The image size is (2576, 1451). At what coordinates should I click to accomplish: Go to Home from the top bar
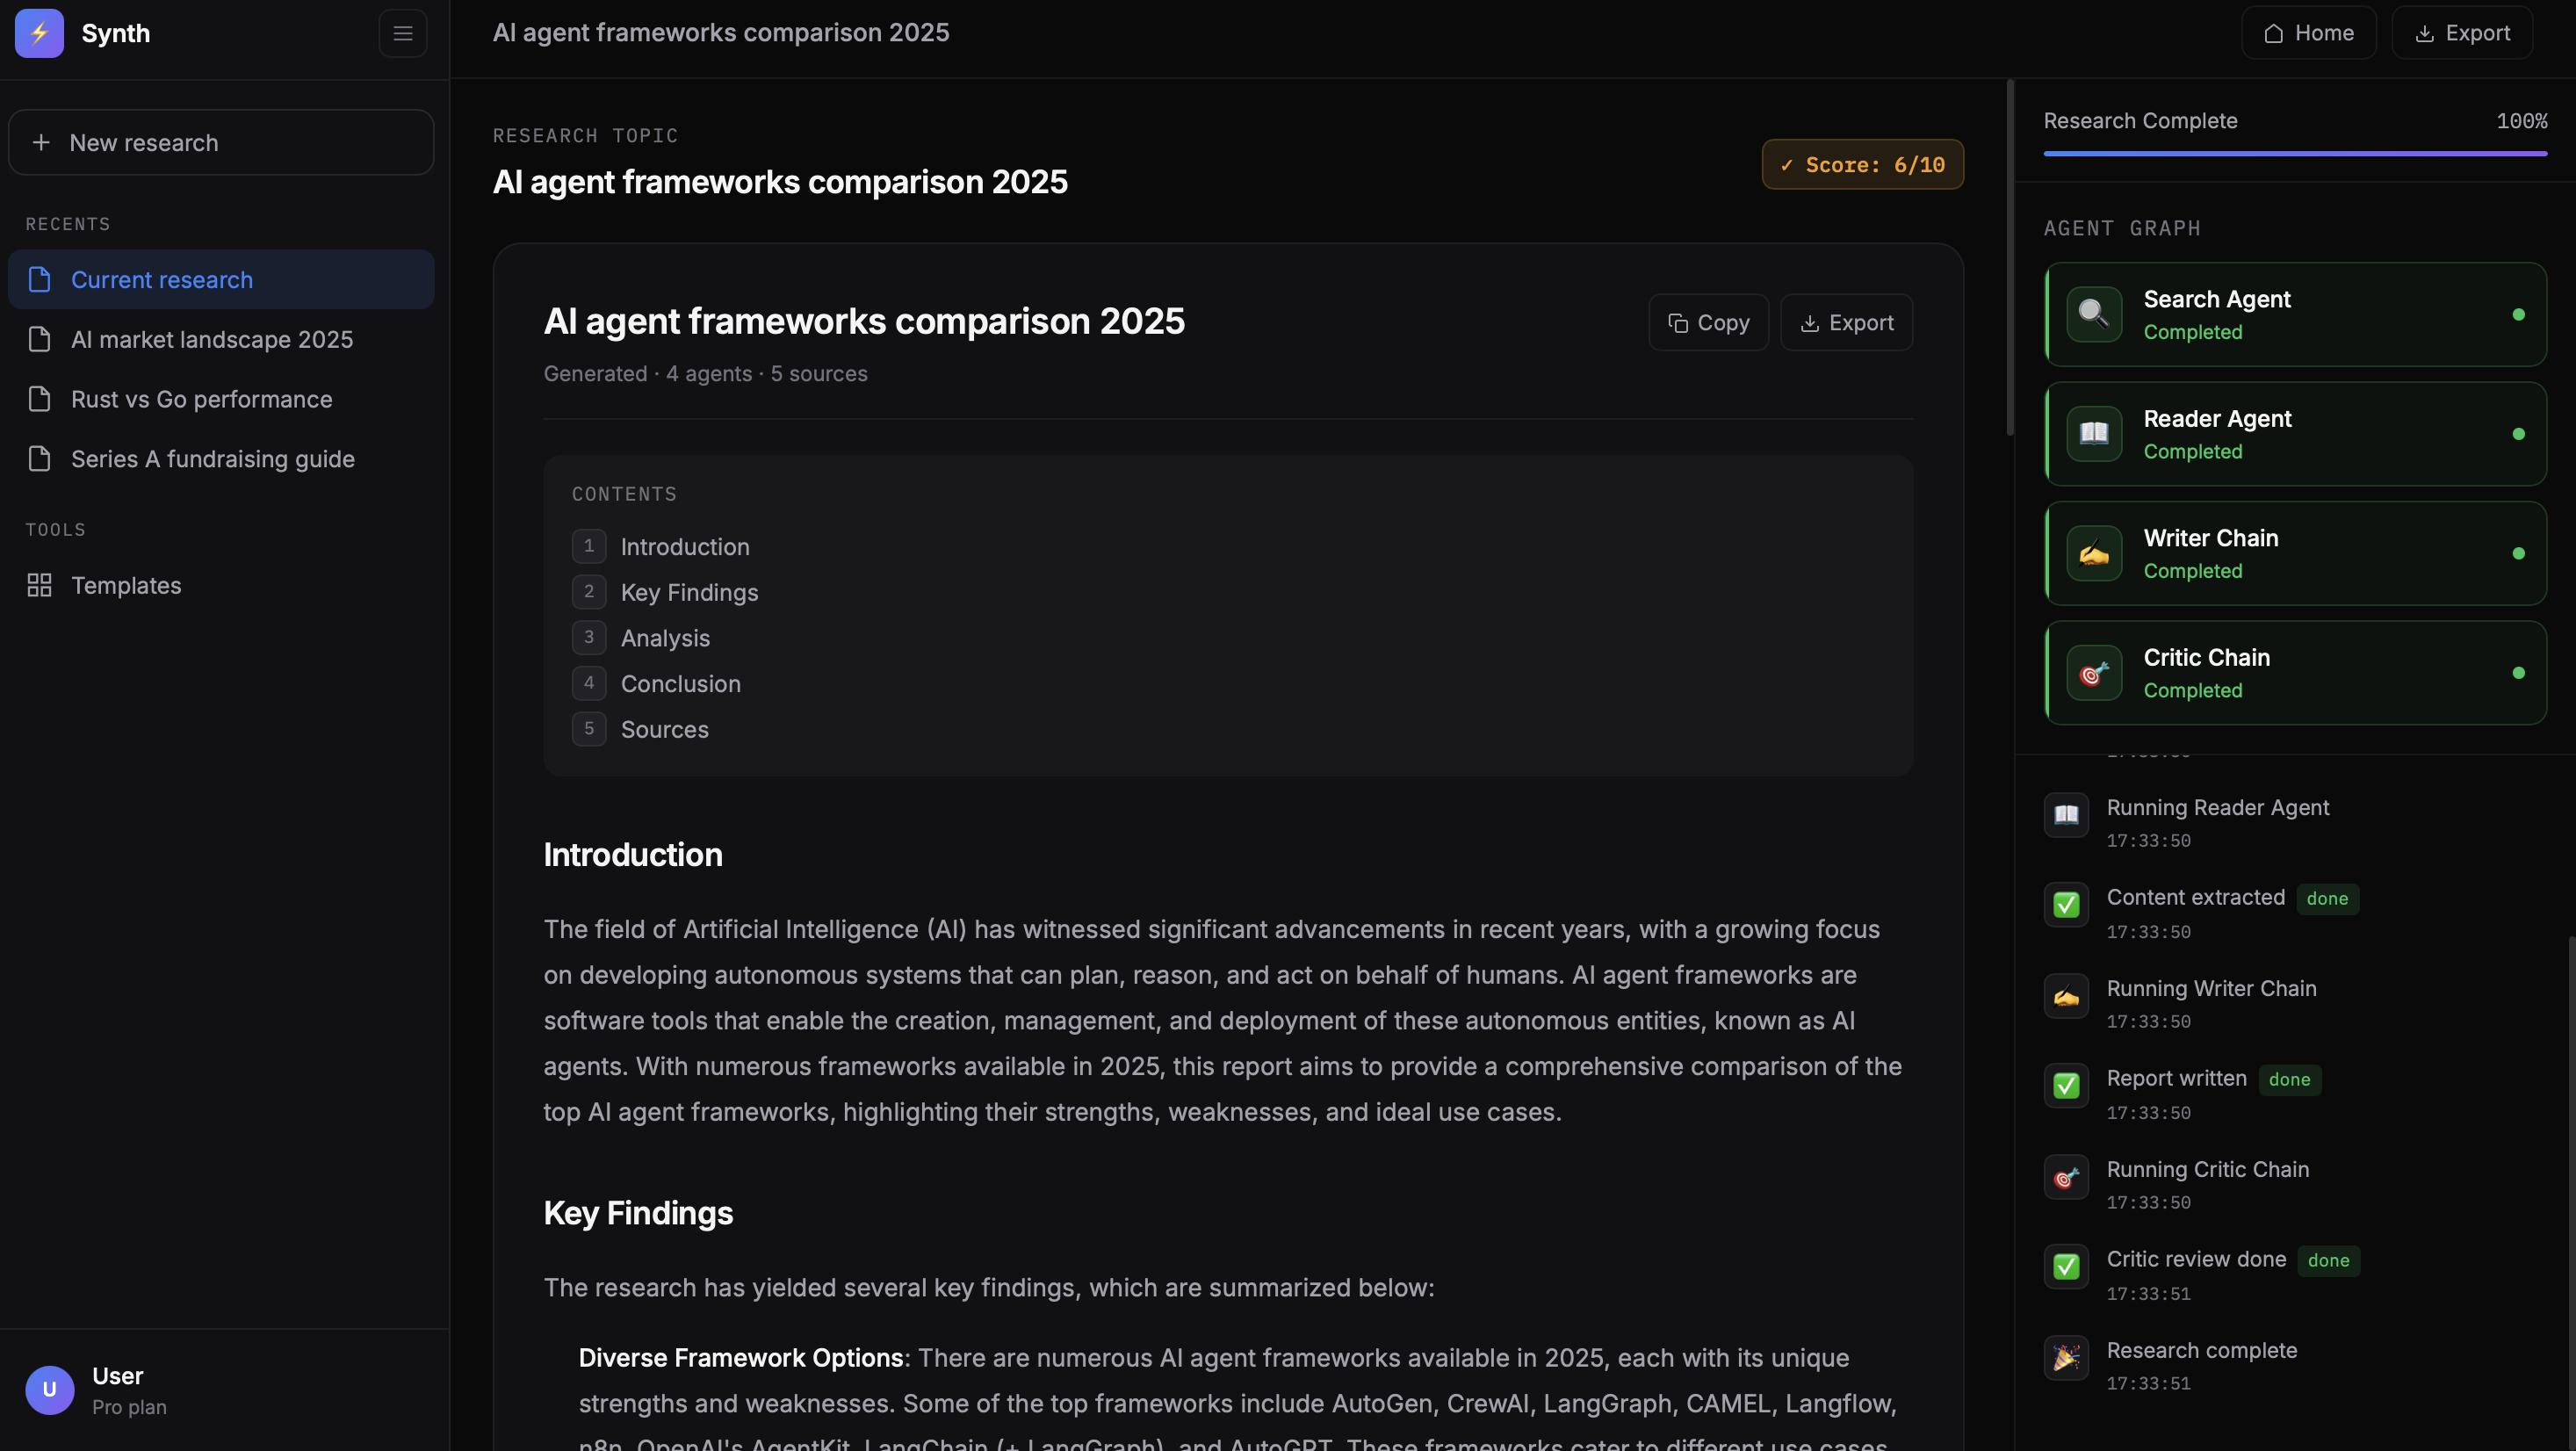tap(2308, 33)
